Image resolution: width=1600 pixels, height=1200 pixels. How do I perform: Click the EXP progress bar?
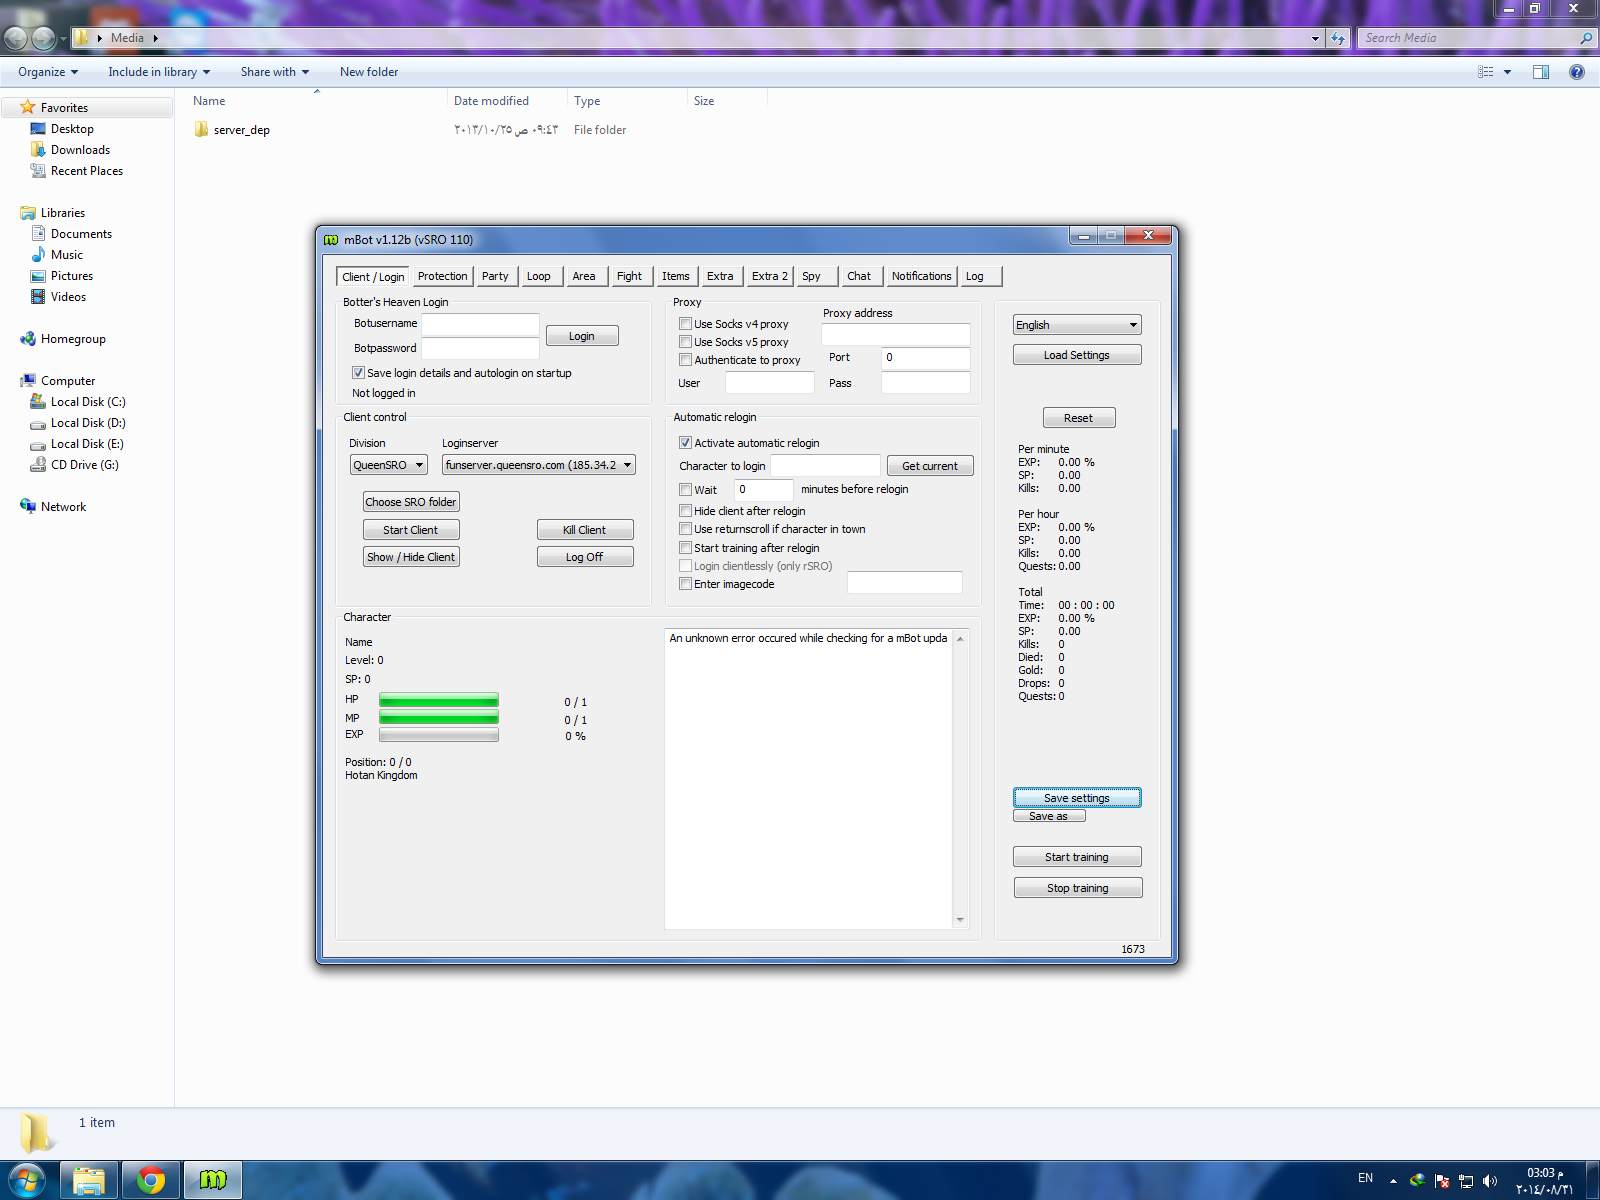point(439,735)
